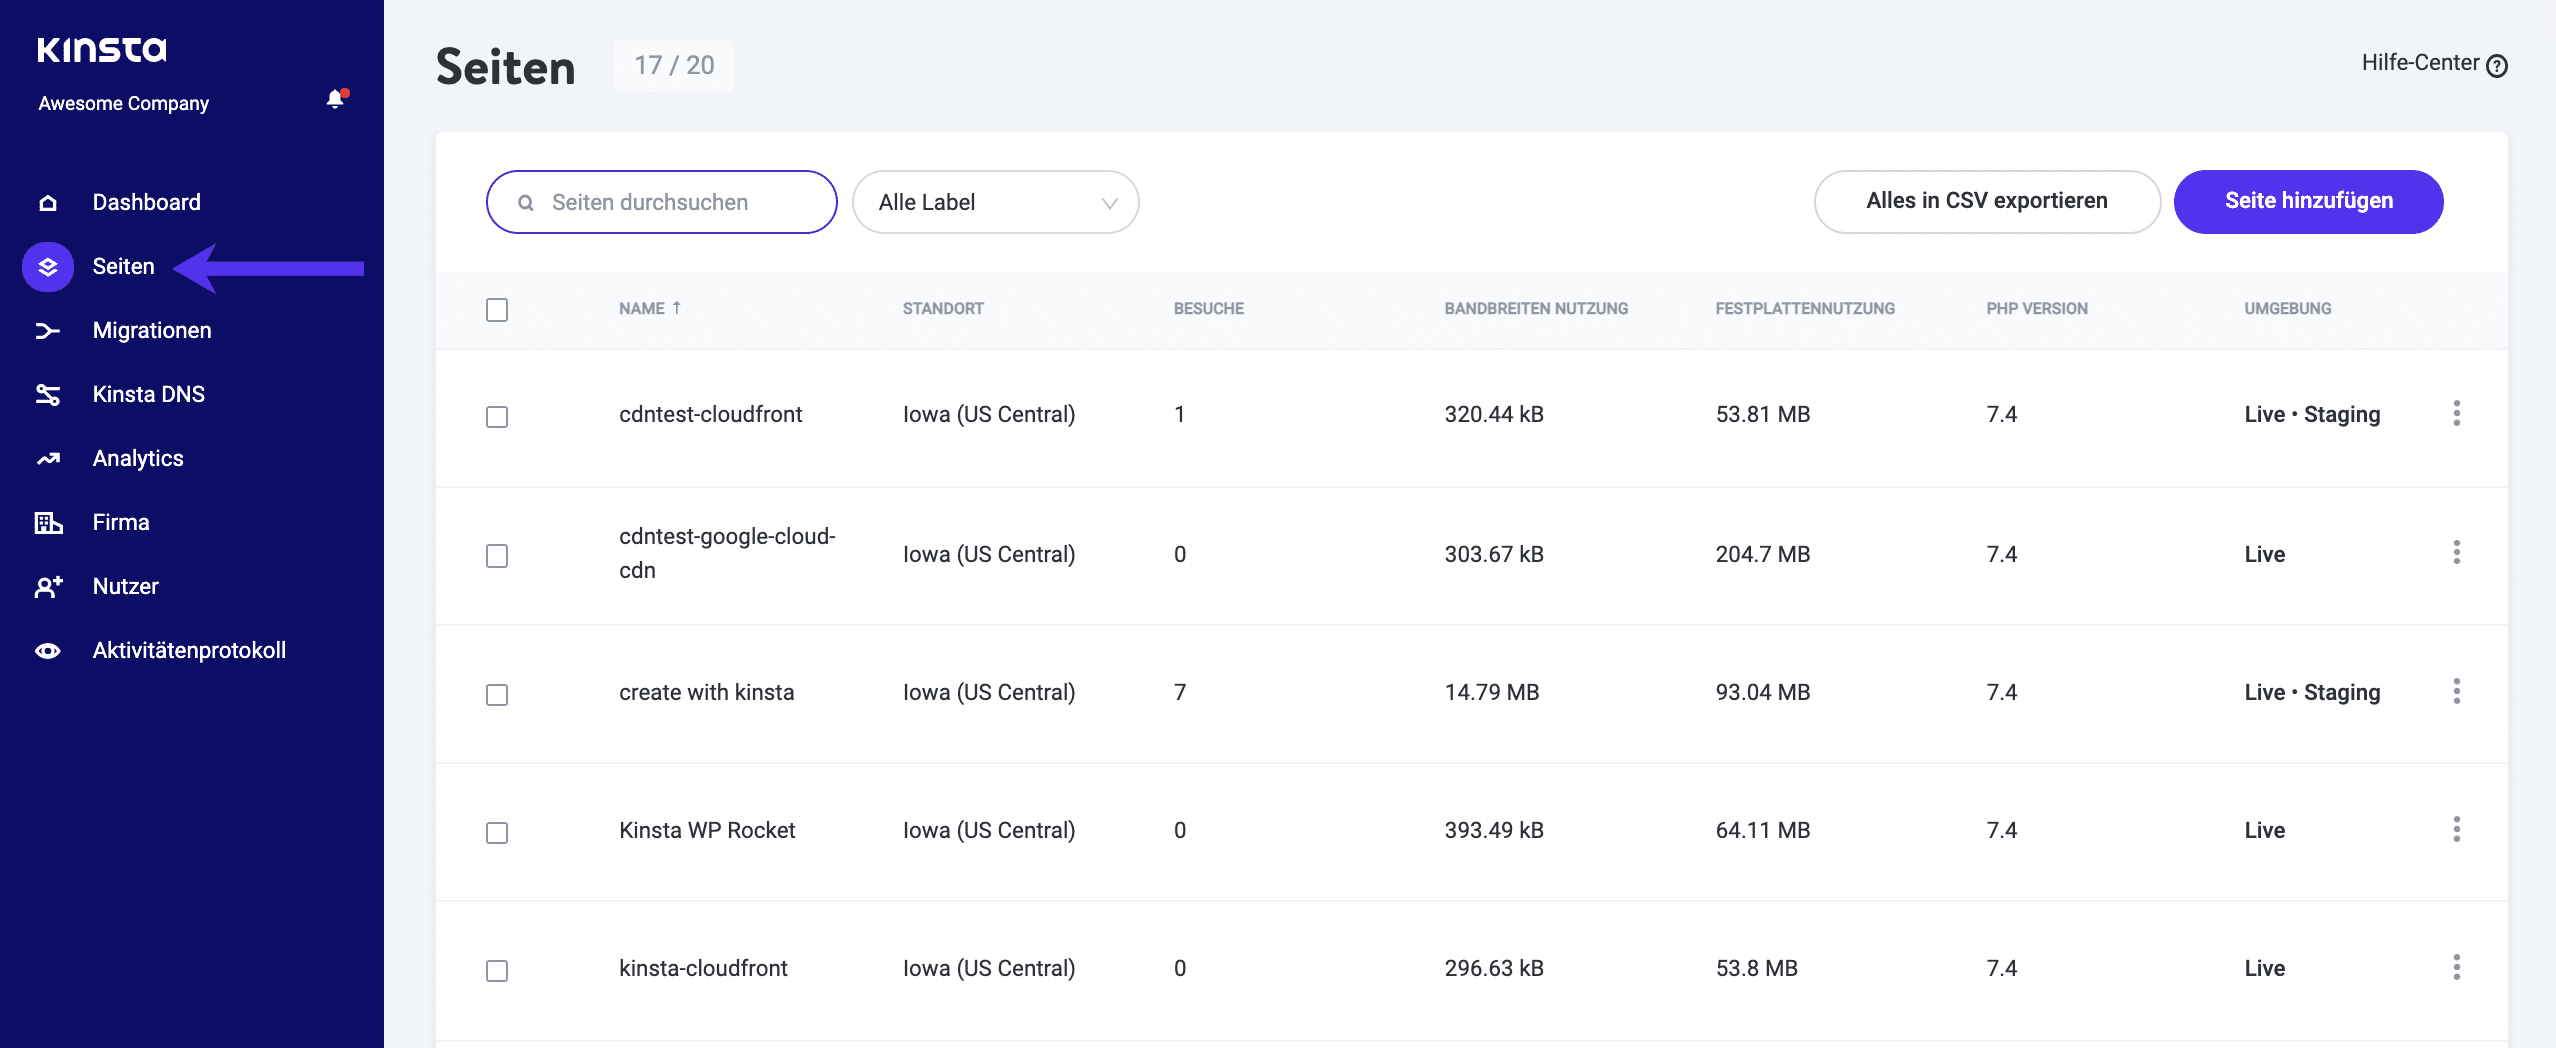Open the kebab menu for kinsta-cloudfront row
Screen dimensions: 2556x1048
[2458, 968]
